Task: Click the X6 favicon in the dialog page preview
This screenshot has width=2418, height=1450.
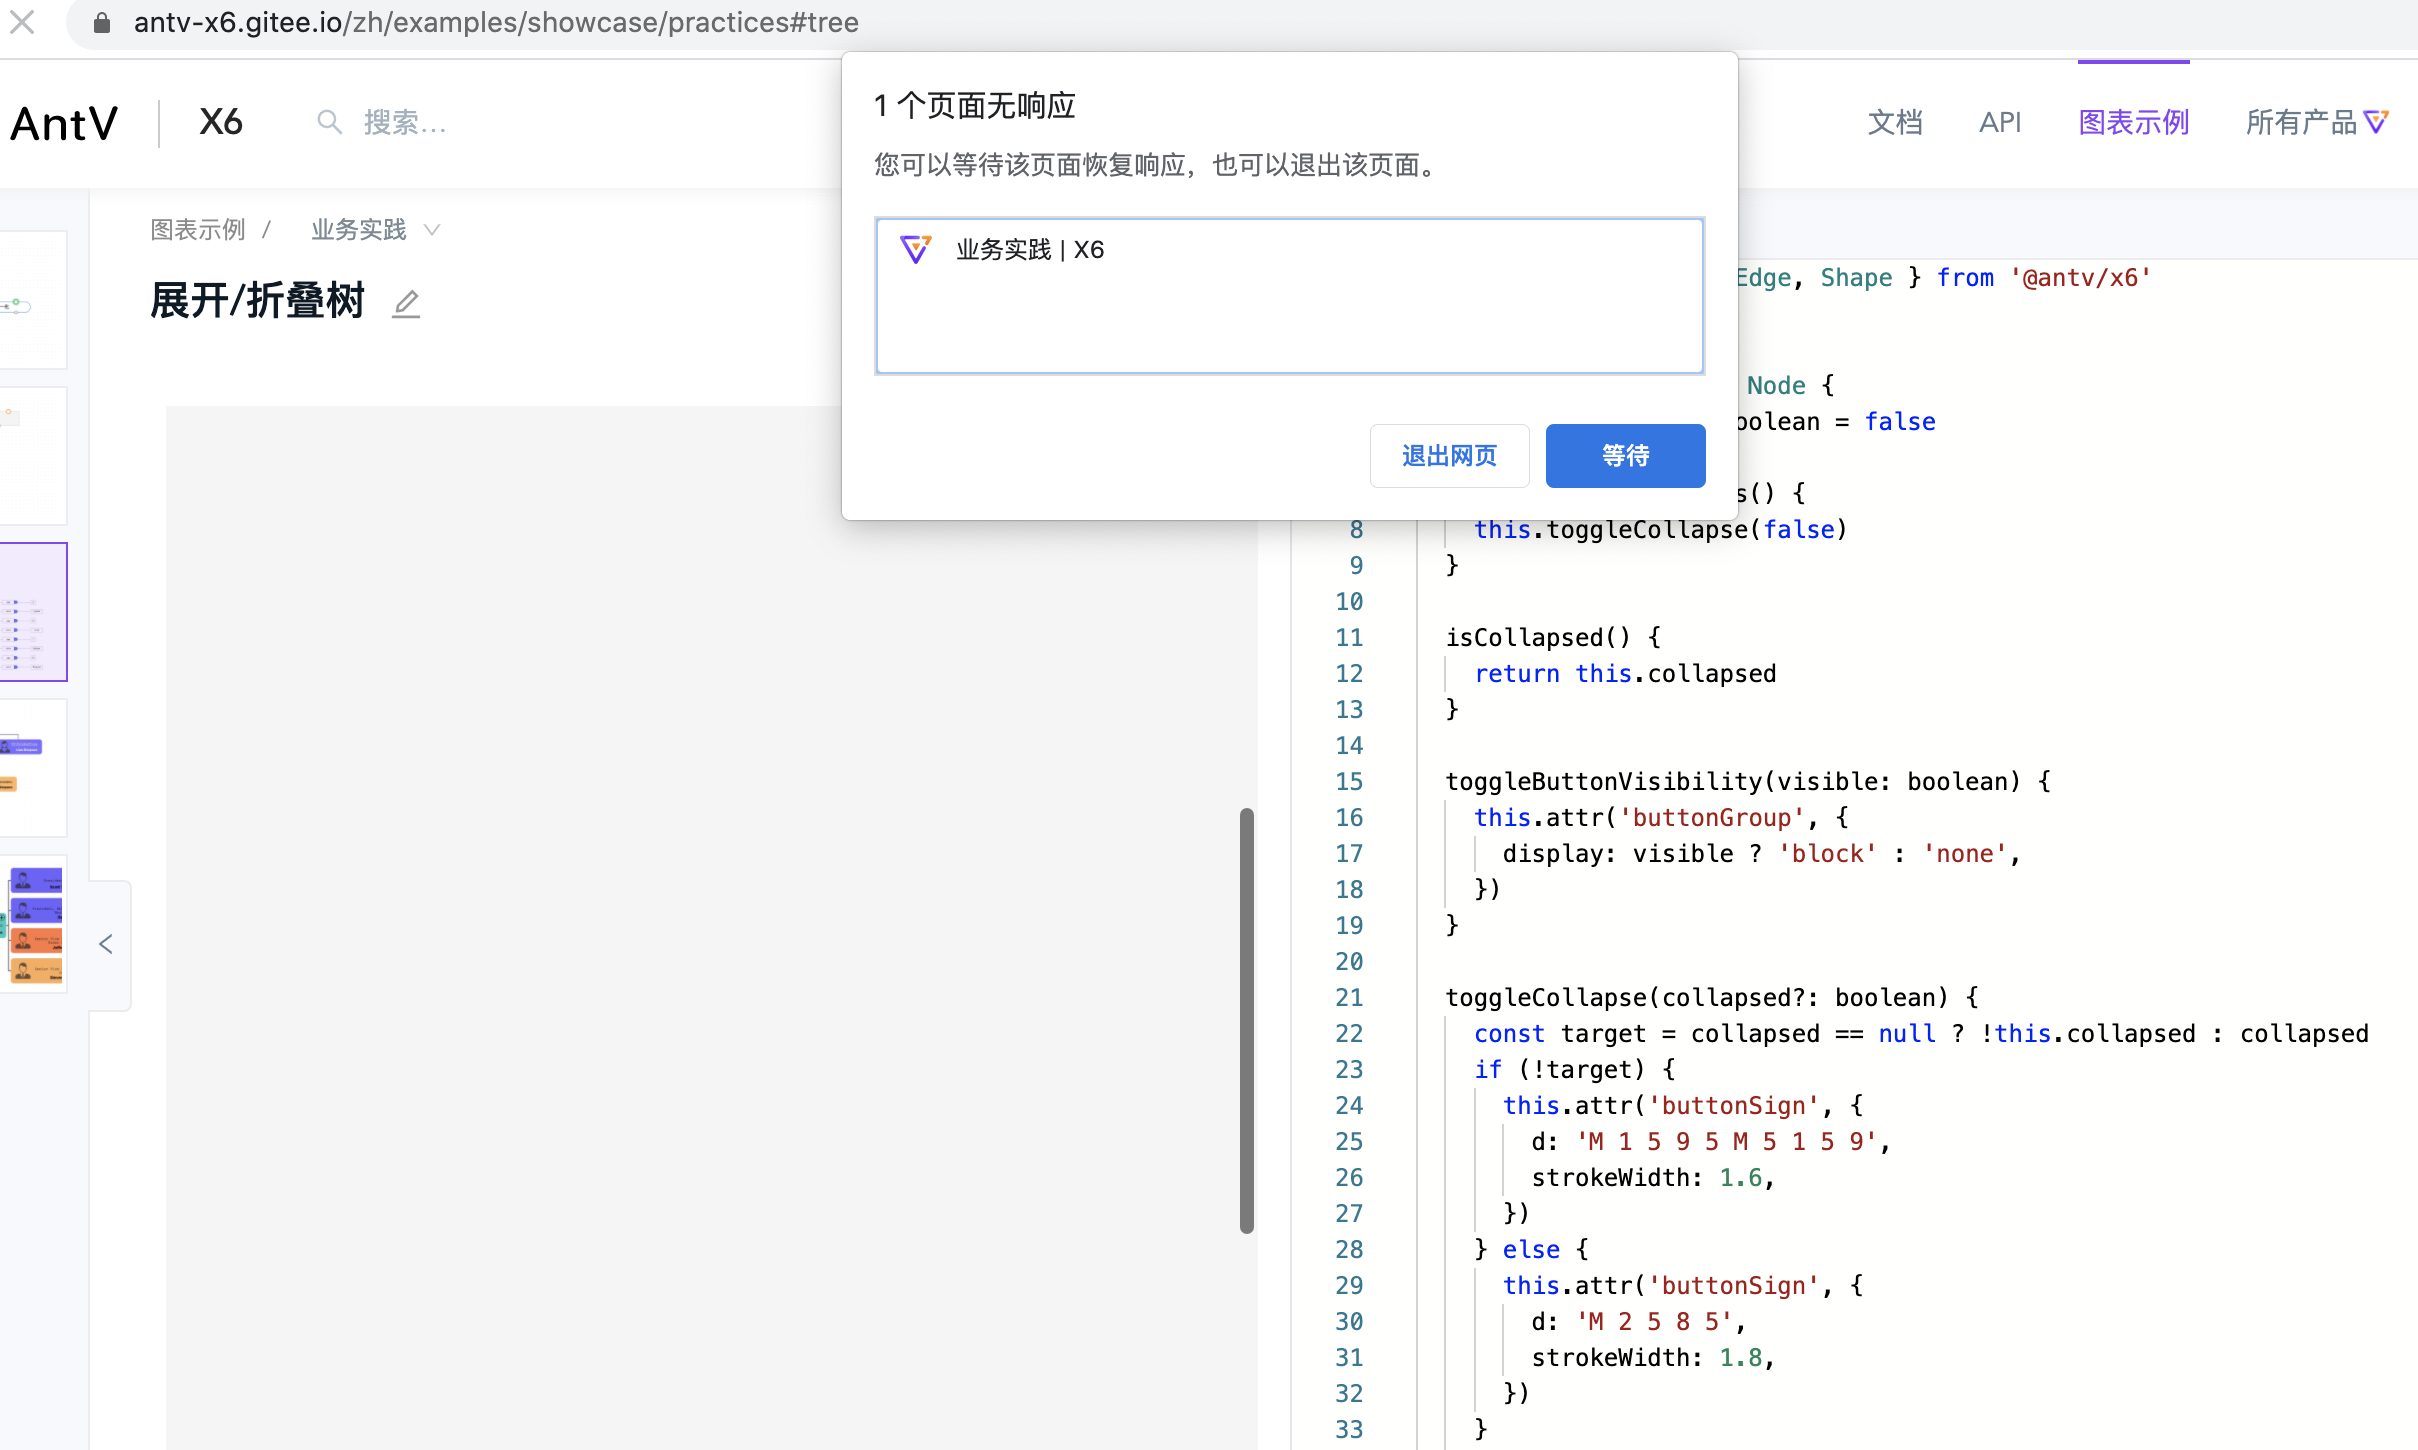Action: (916, 249)
